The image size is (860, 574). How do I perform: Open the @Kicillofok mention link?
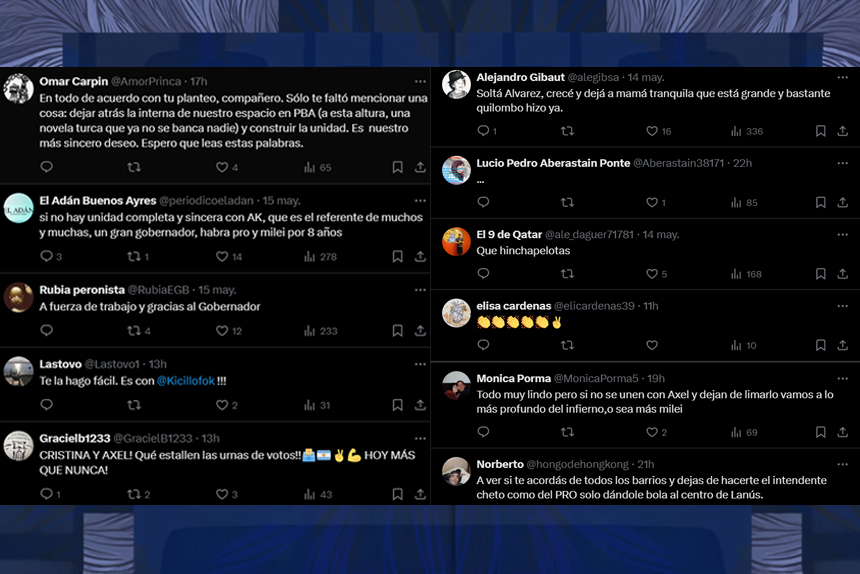click(x=186, y=380)
